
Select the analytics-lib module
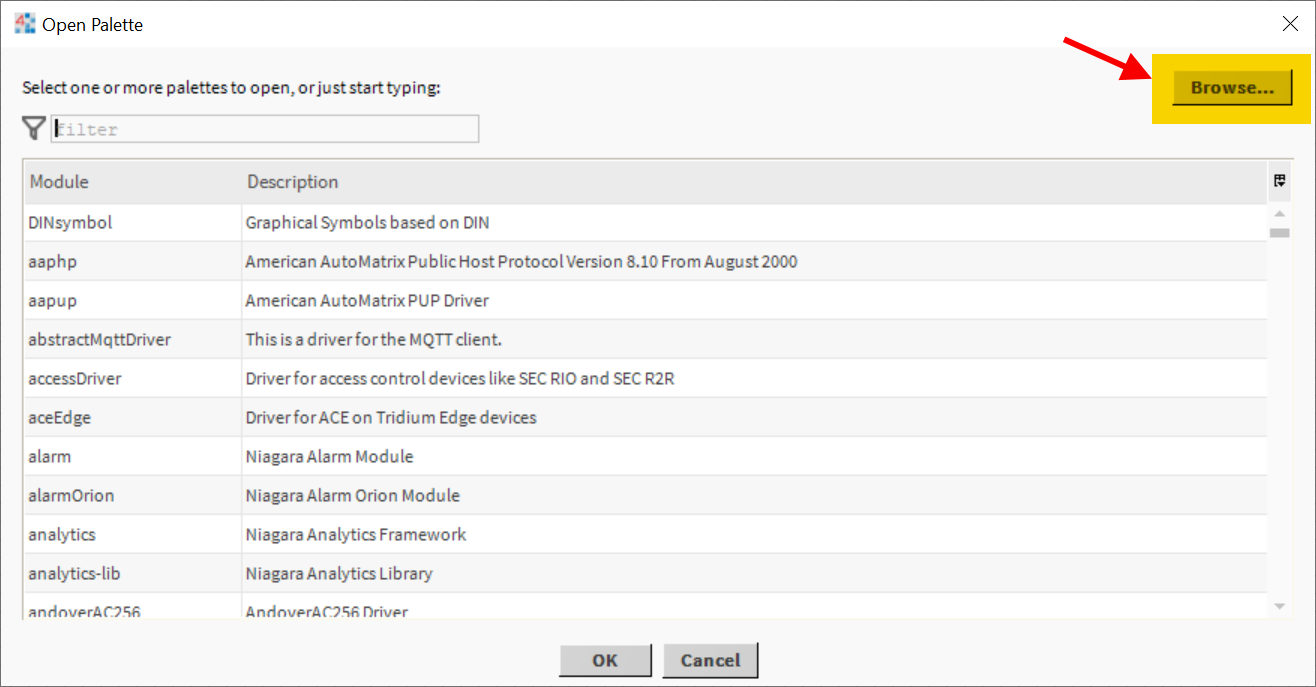pyautogui.click(x=74, y=574)
